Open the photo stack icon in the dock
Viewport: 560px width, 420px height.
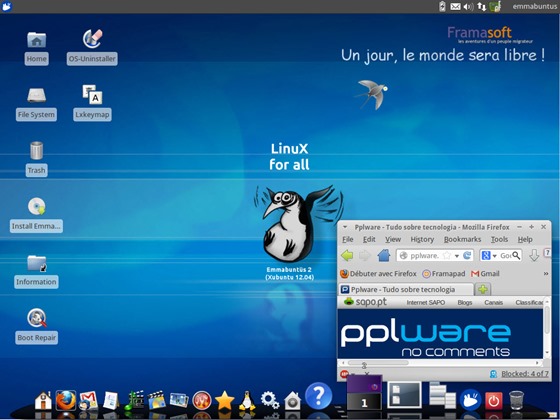tap(179, 400)
